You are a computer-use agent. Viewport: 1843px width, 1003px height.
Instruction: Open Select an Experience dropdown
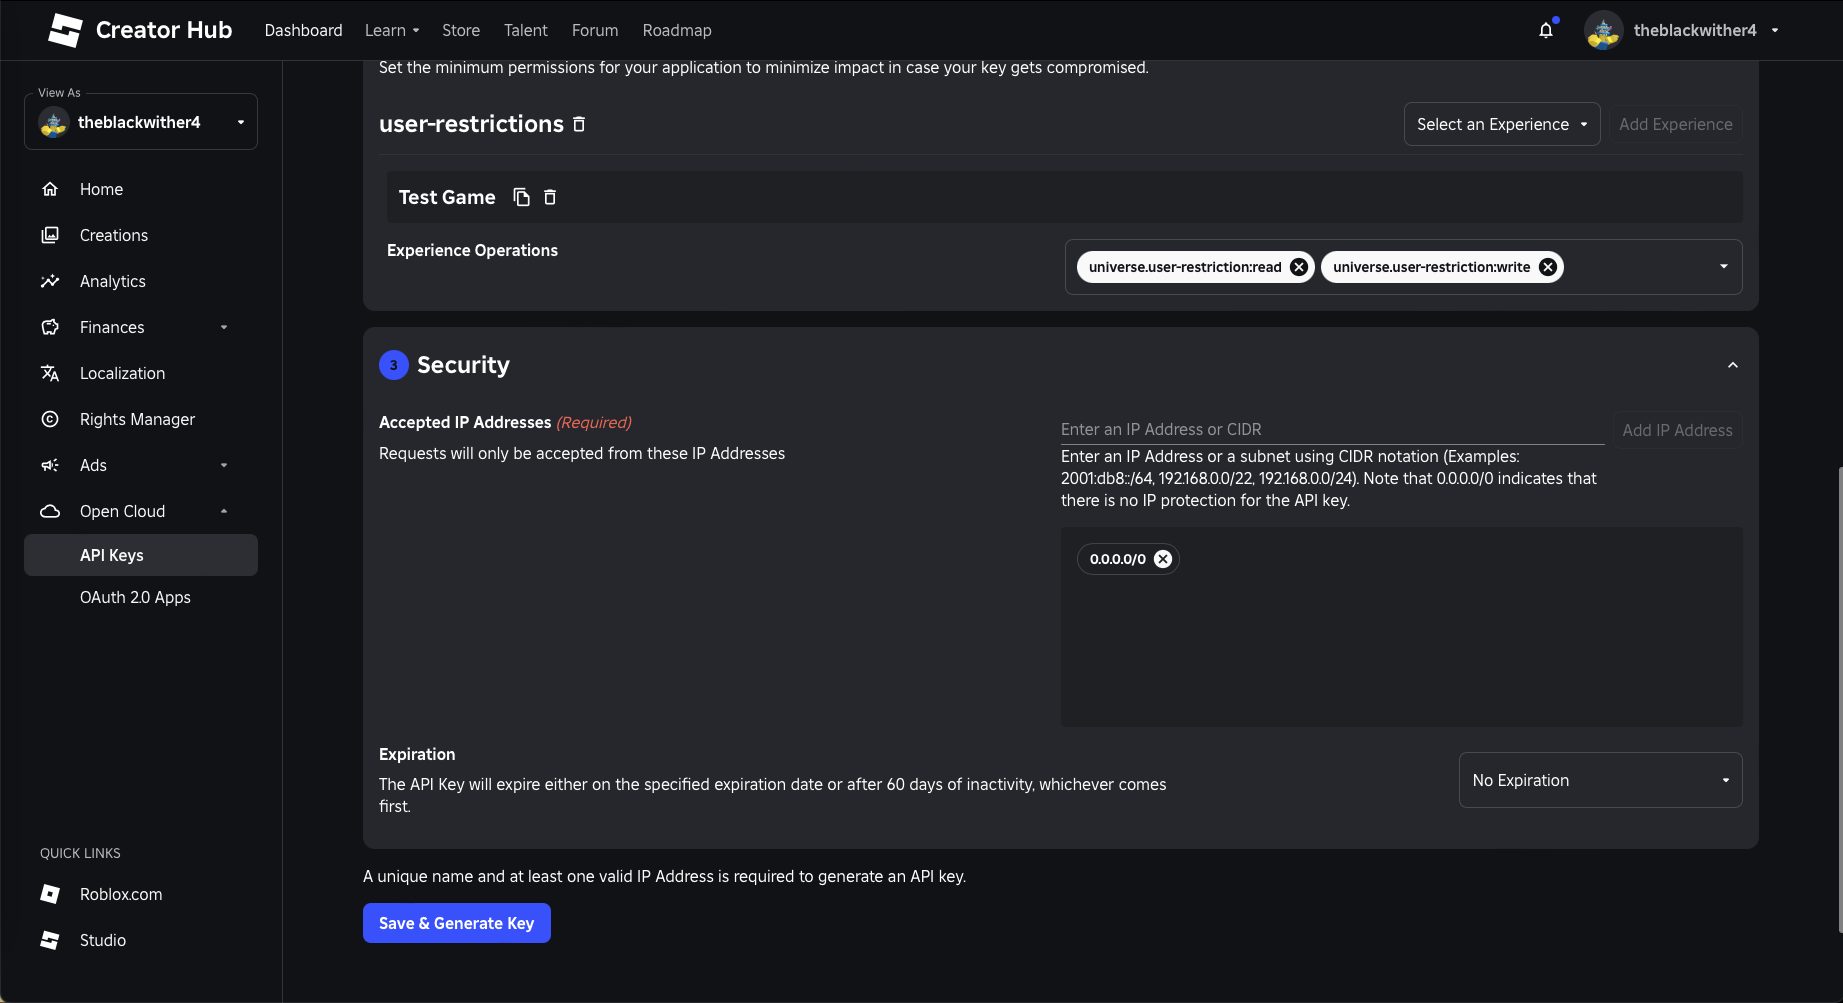coord(1501,124)
